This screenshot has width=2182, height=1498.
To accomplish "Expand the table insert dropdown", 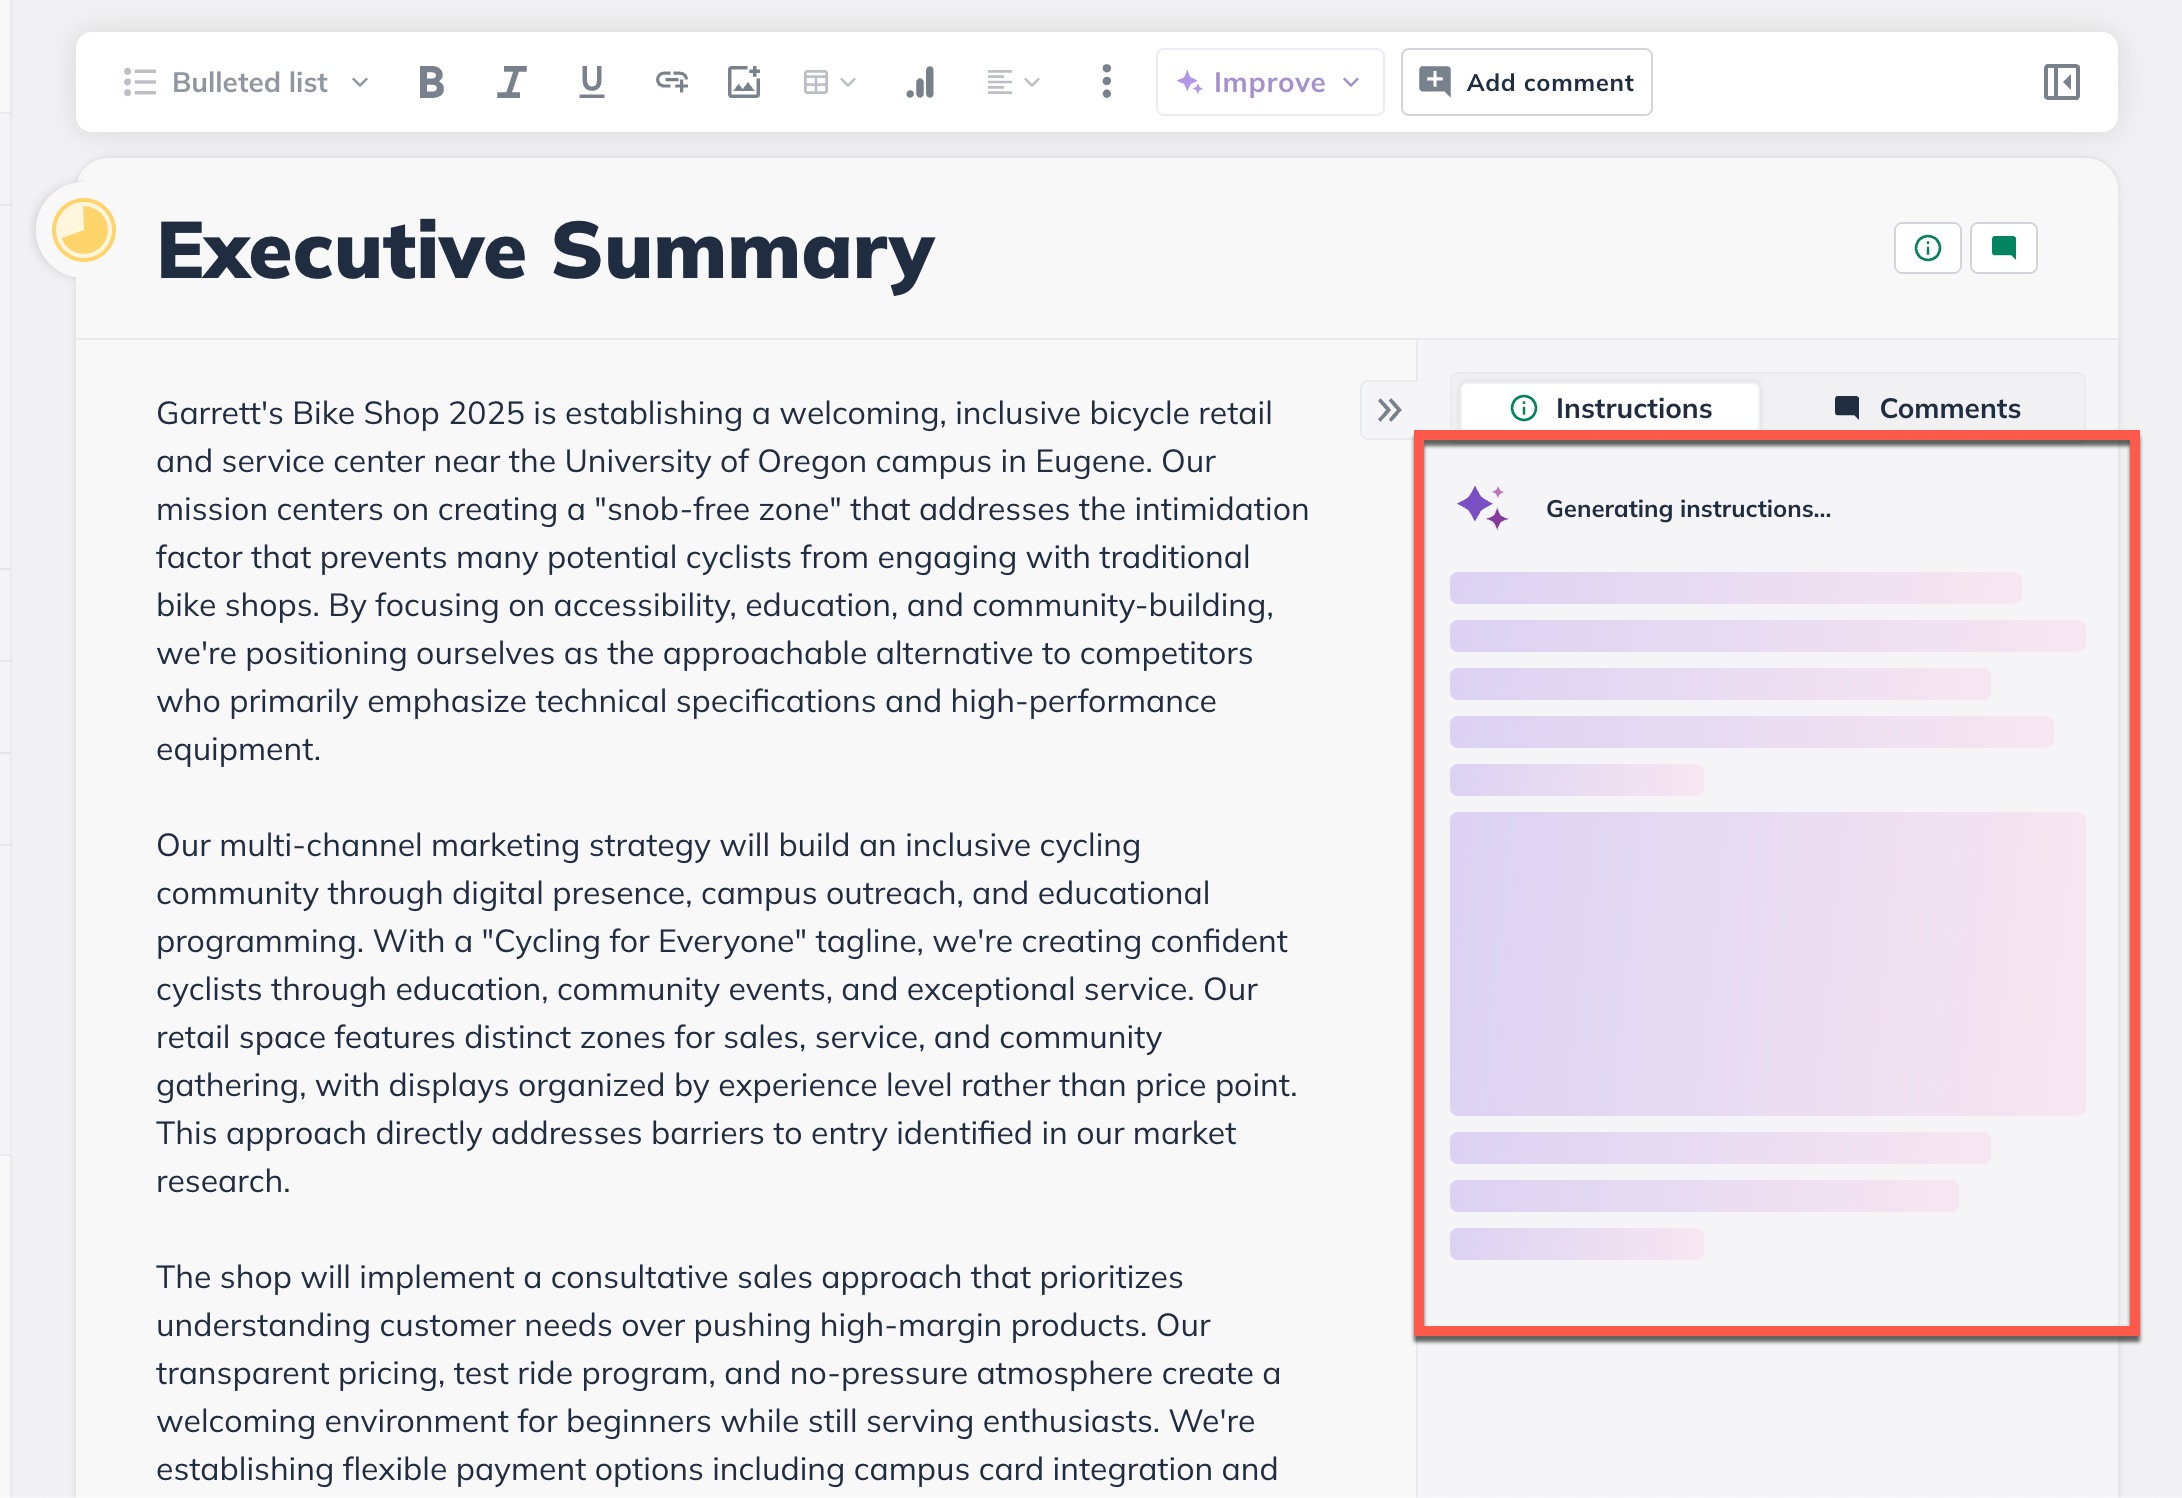I will 829,82.
